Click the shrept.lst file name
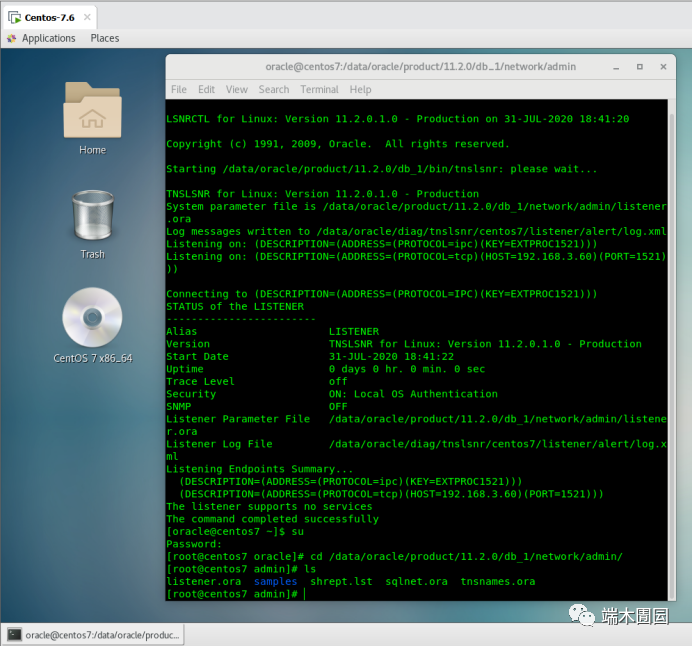692x647 pixels. (341, 582)
